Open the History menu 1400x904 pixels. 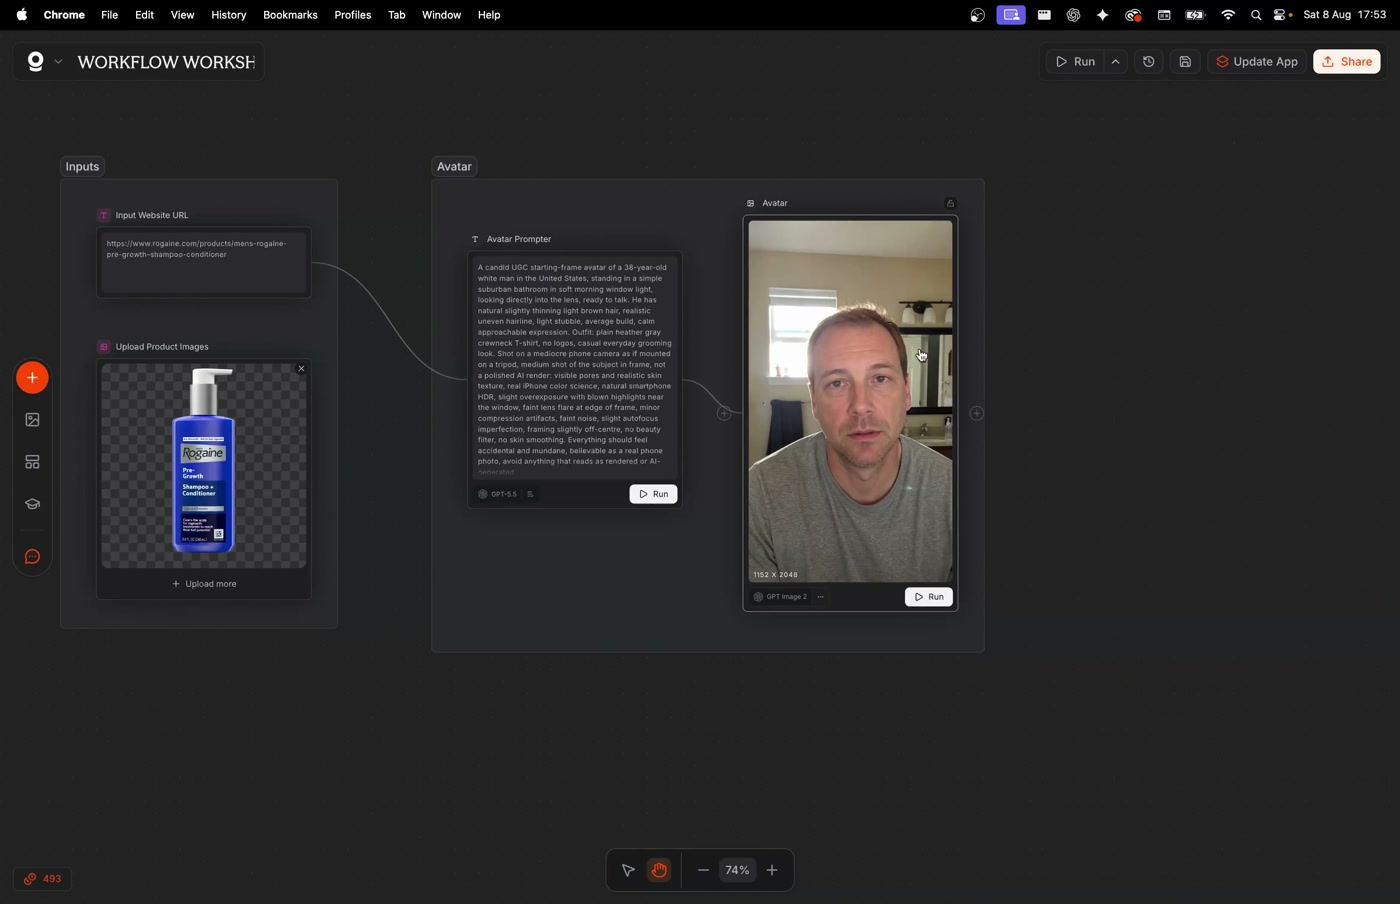[228, 15]
